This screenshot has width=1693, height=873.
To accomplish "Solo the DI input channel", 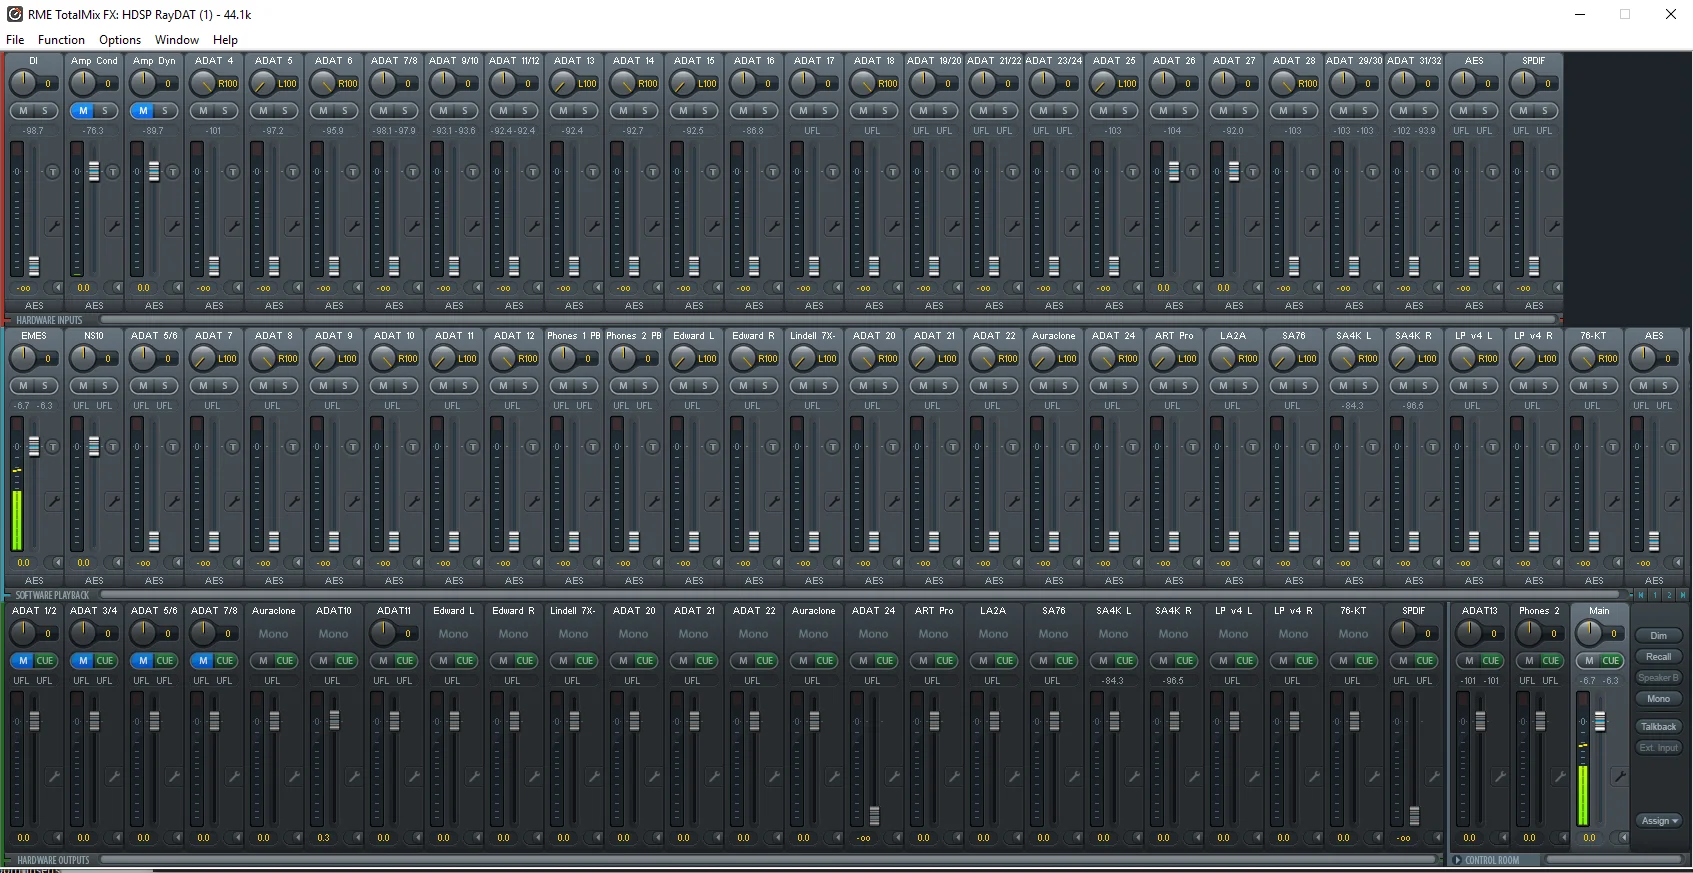I will [45, 111].
